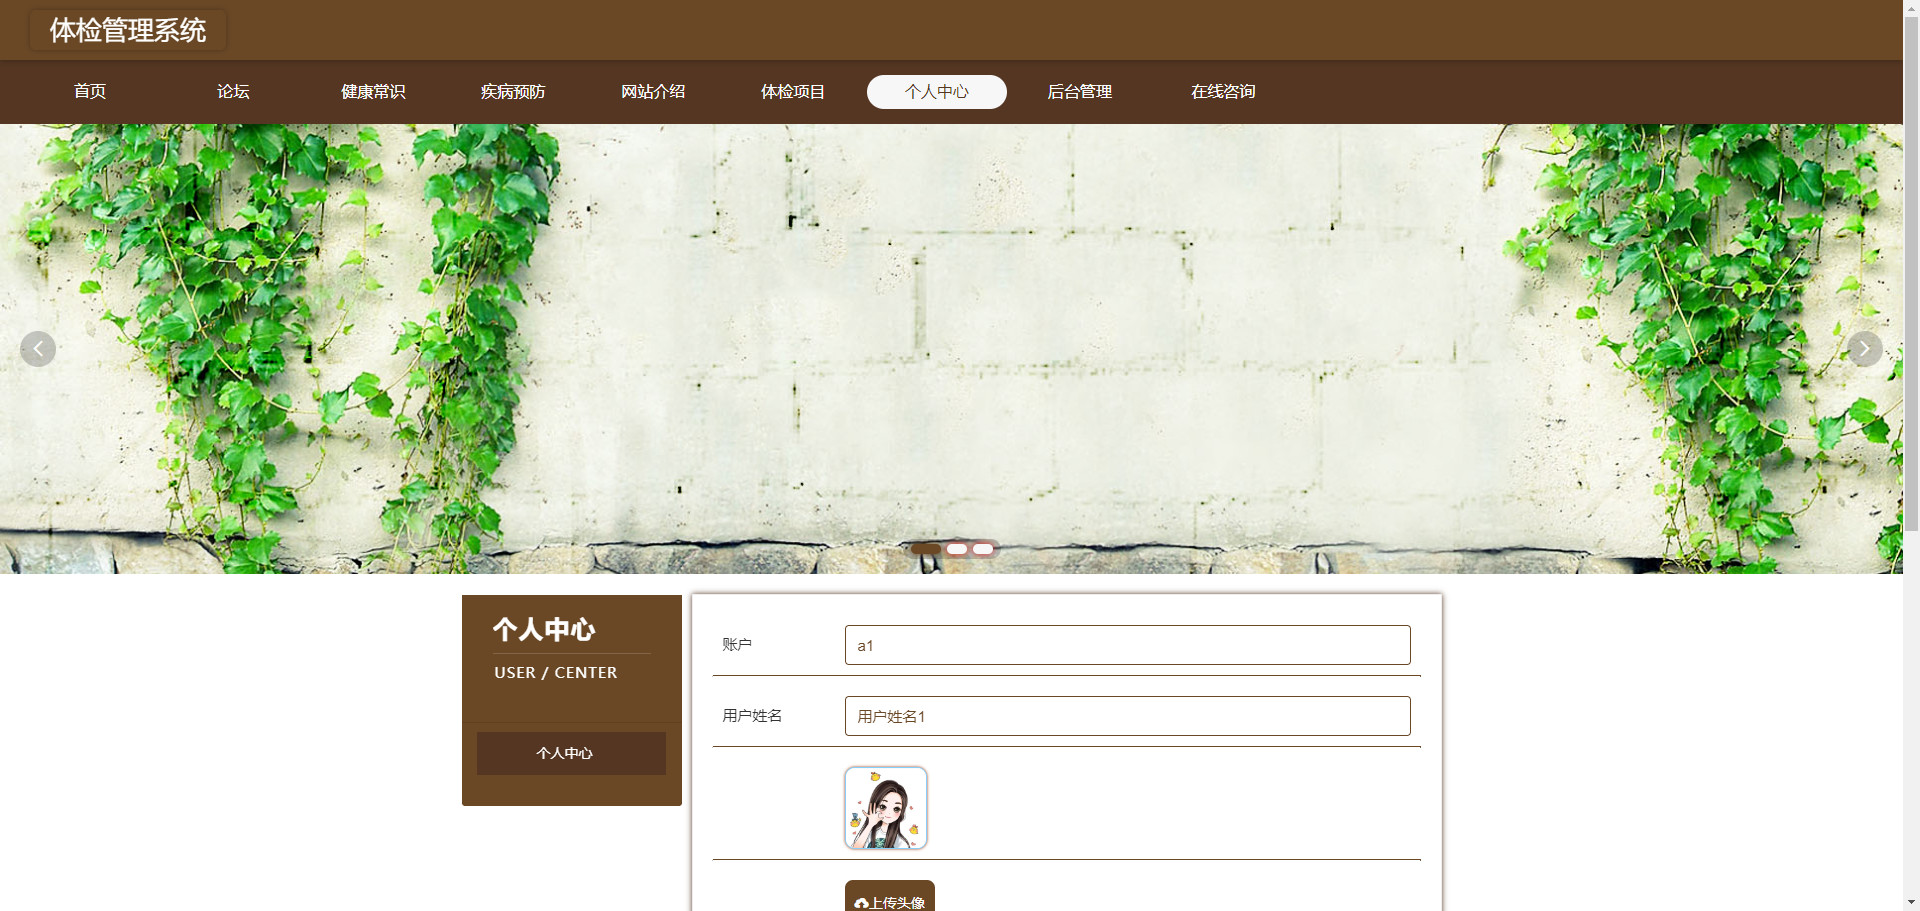Viewport: 1920px width, 911px height.
Task: Open 网站介绍 in the navigation bar
Action: (x=653, y=92)
